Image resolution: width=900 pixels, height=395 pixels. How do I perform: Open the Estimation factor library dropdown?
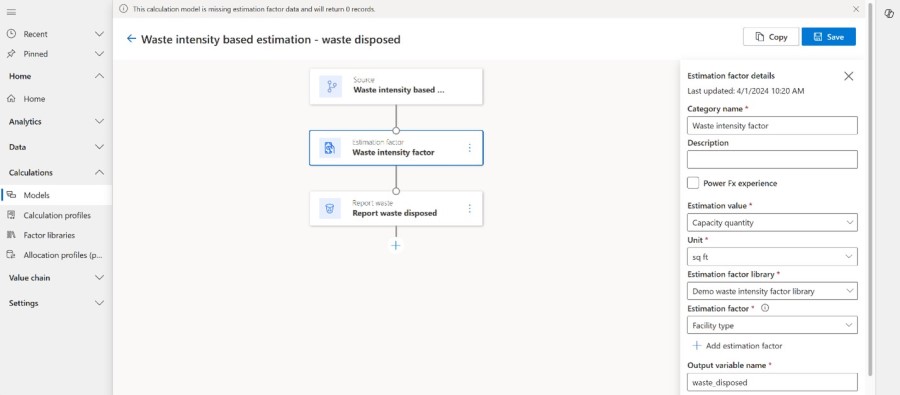[772, 291]
